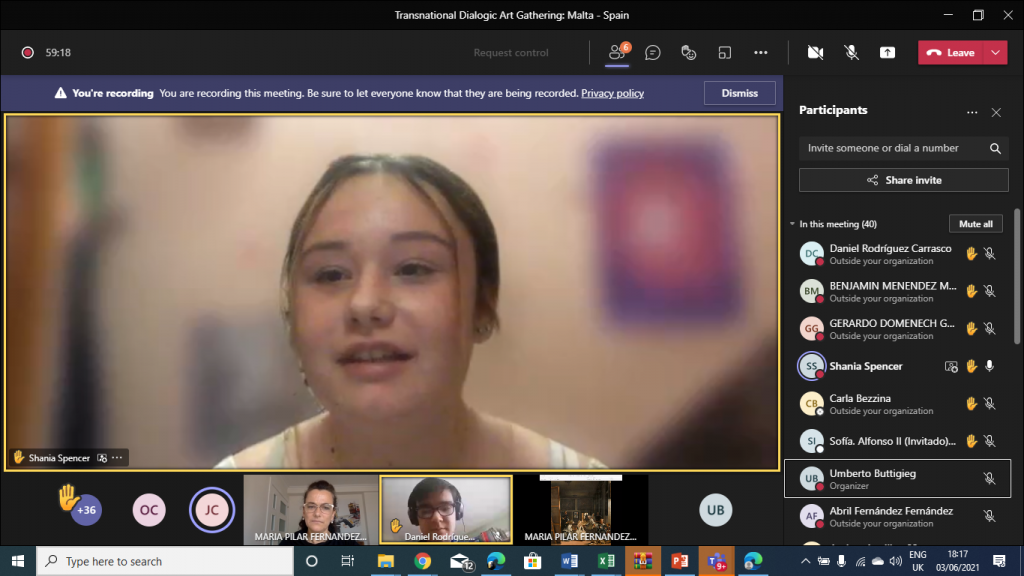Open the Privacy policy link
The image size is (1024, 576).
[x=612, y=93]
